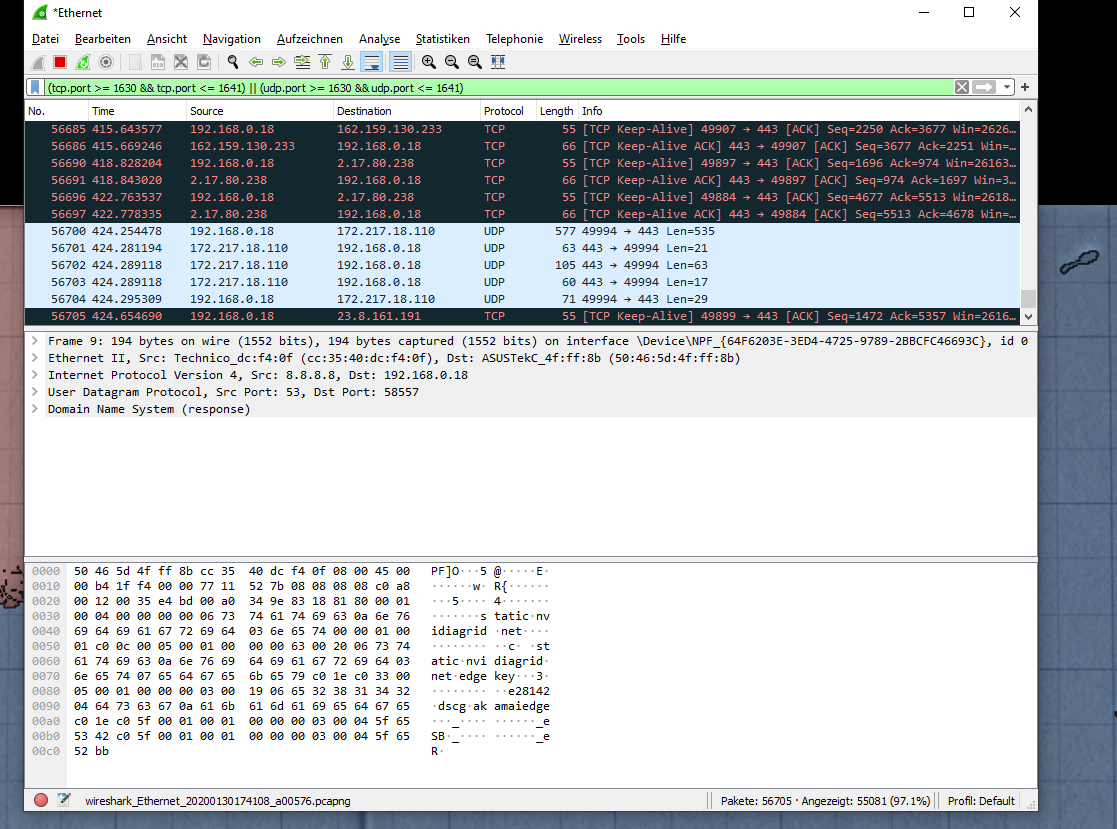Open the Analyse menu

[380, 39]
